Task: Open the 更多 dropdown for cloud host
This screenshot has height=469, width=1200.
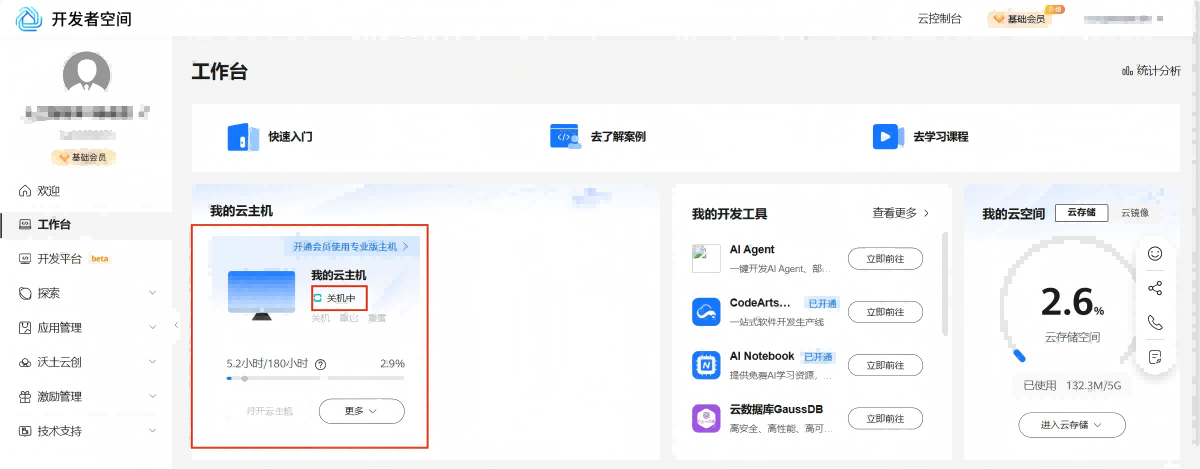Action: click(361, 411)
